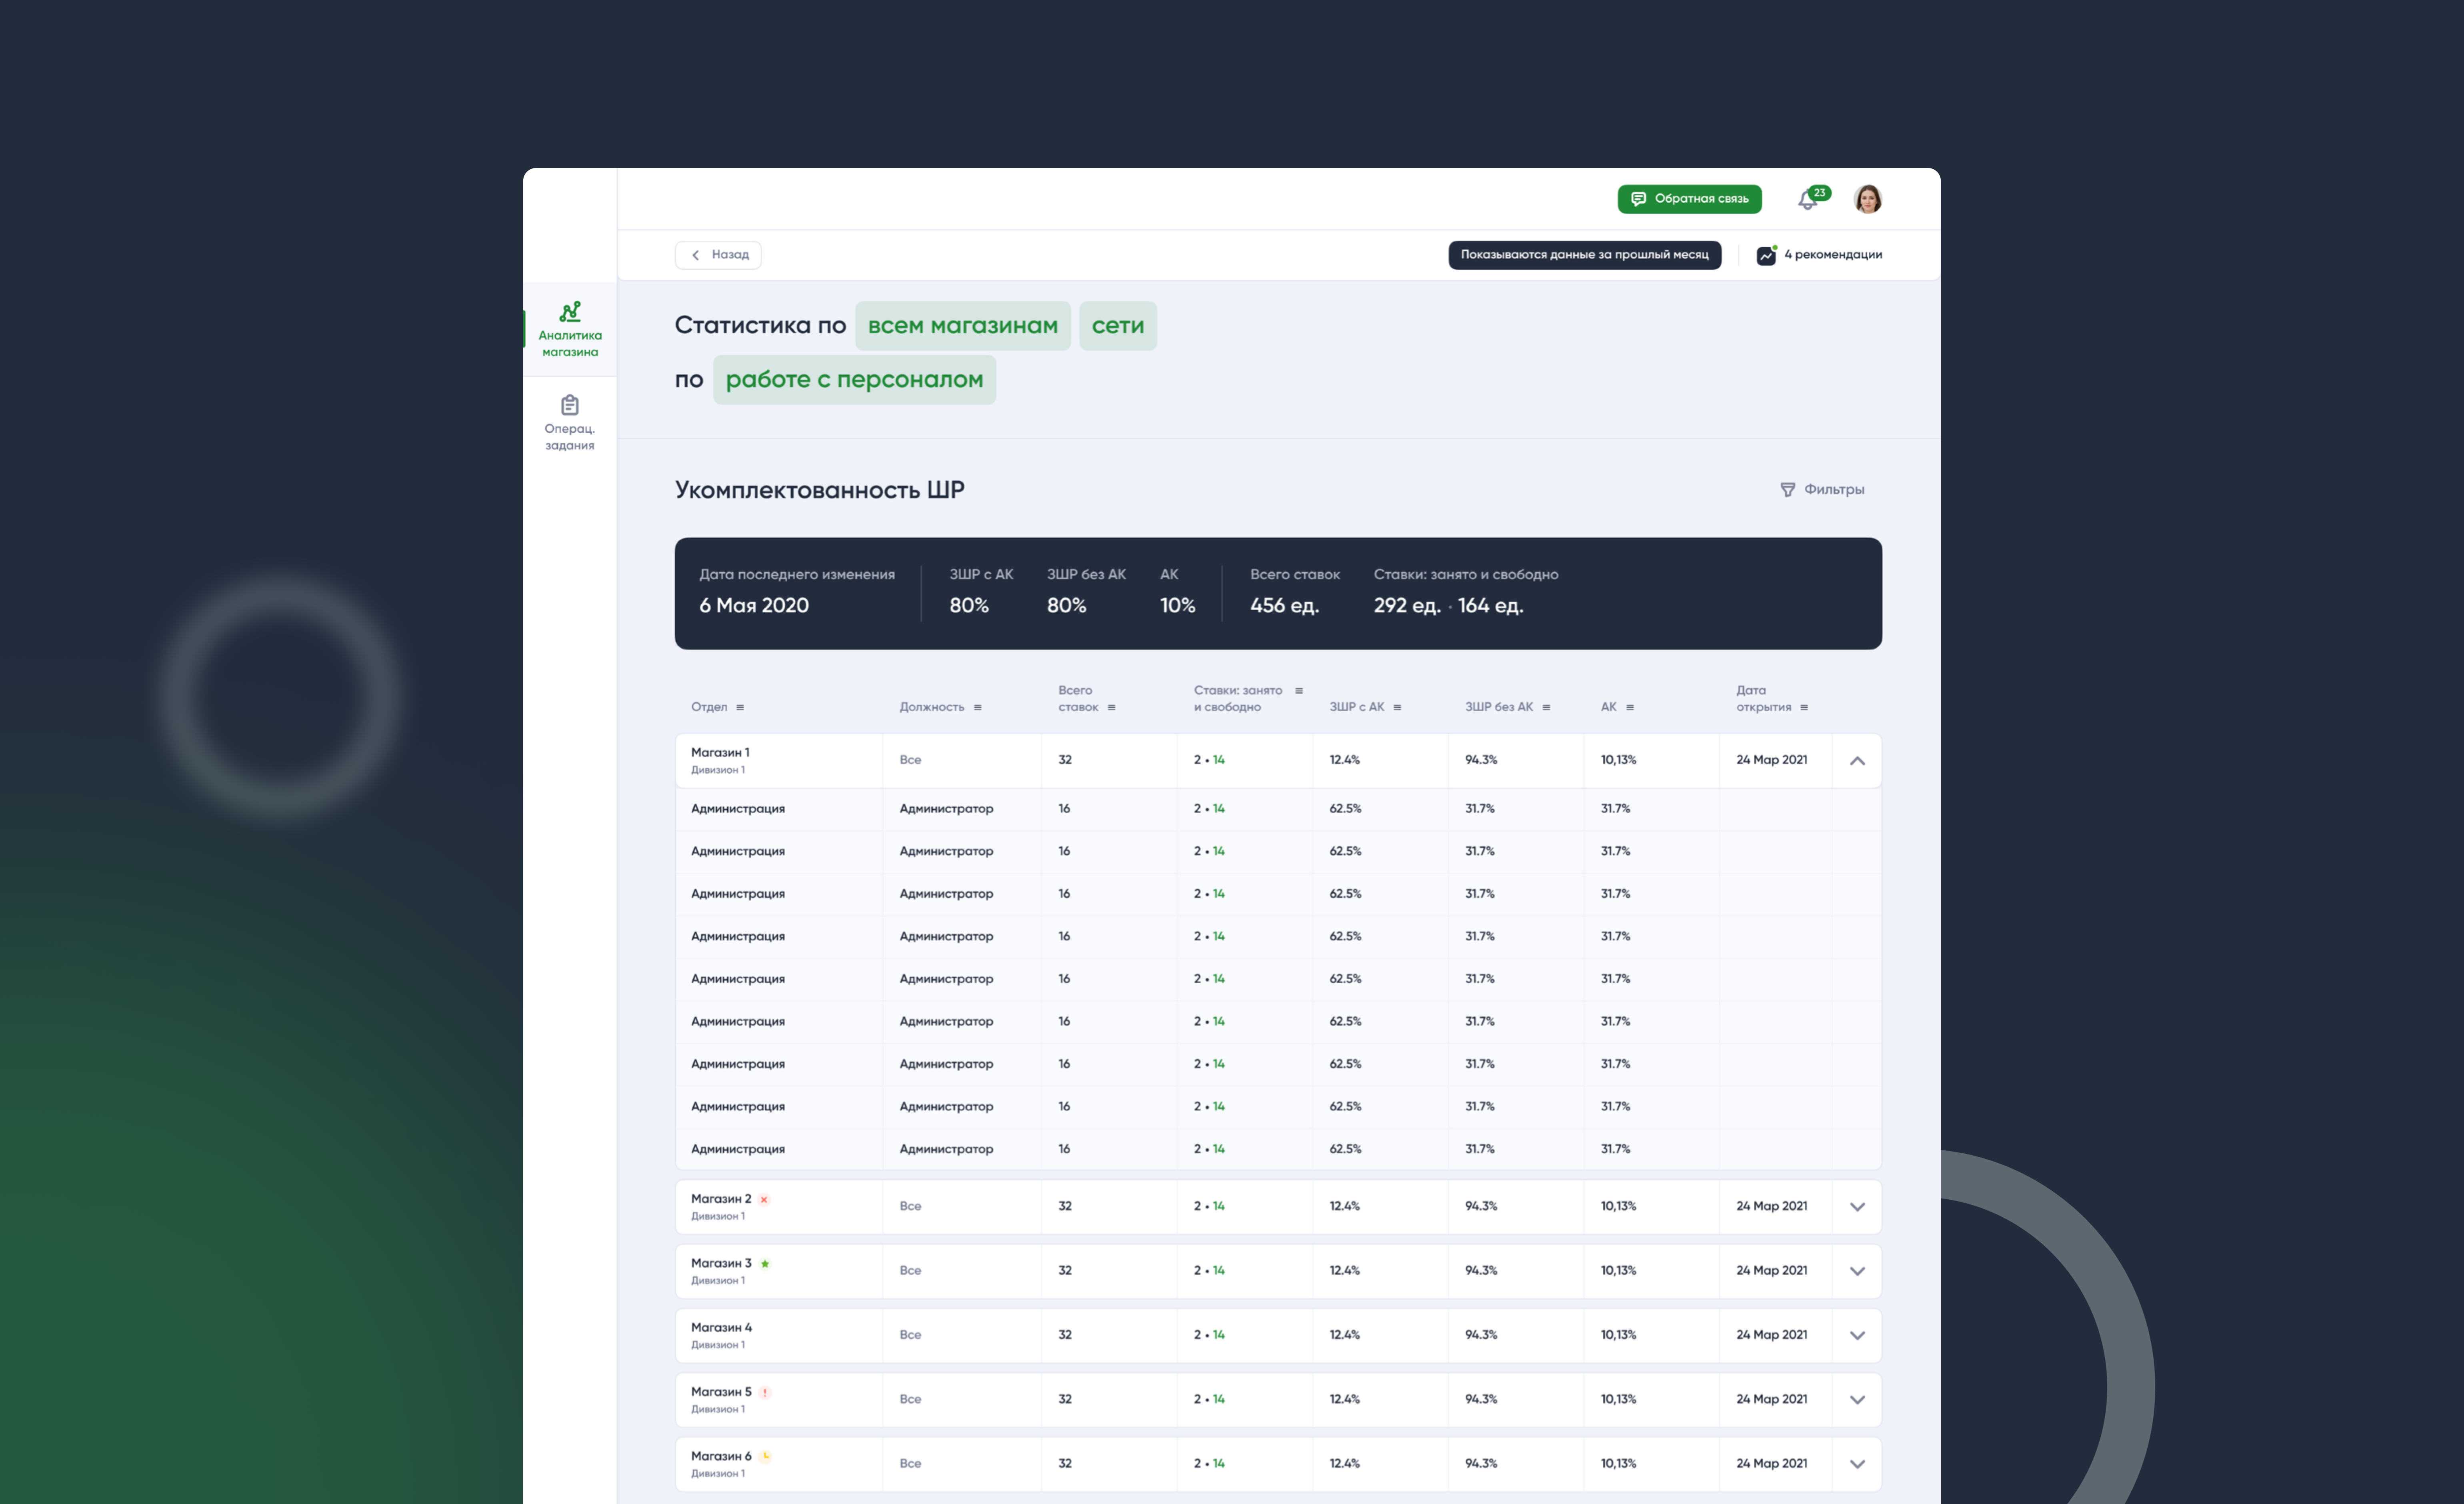Image resolution: width=2464 pixels, height=1504 pixels.
Task: Collapse the Магазин 1 row
Action: coord(1857,761)
